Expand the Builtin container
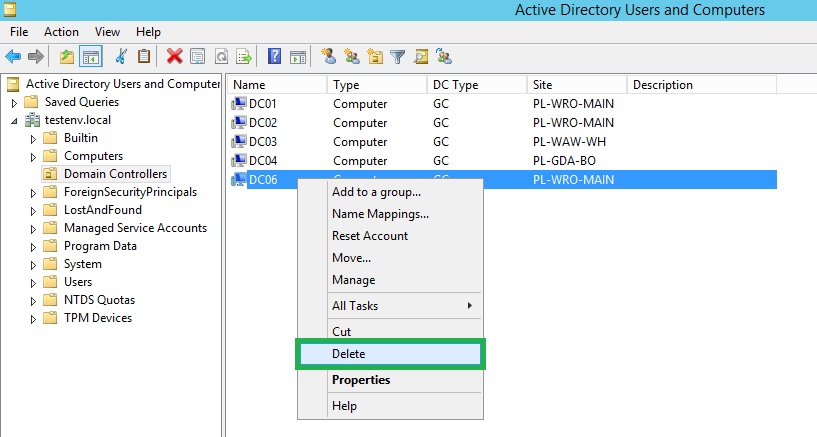The height and width of the screenshot is (437, 817). click(x=33, y=139)
